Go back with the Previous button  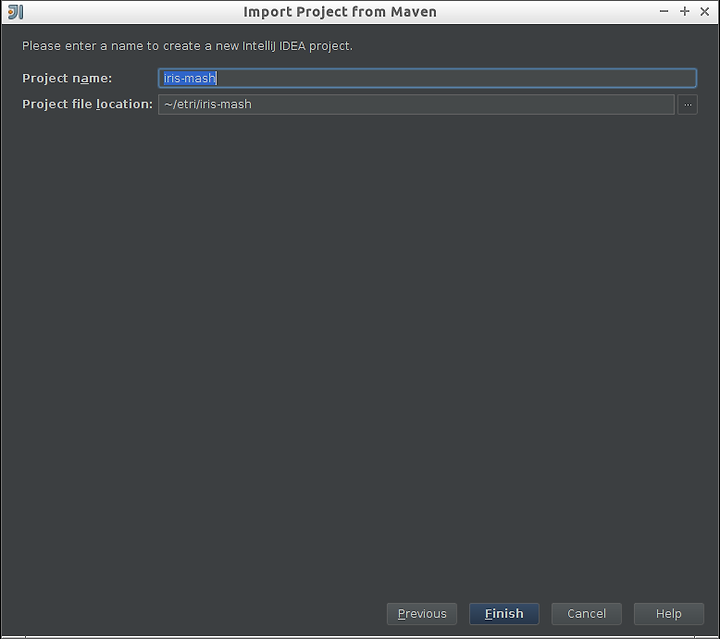(x=422, y=614)
